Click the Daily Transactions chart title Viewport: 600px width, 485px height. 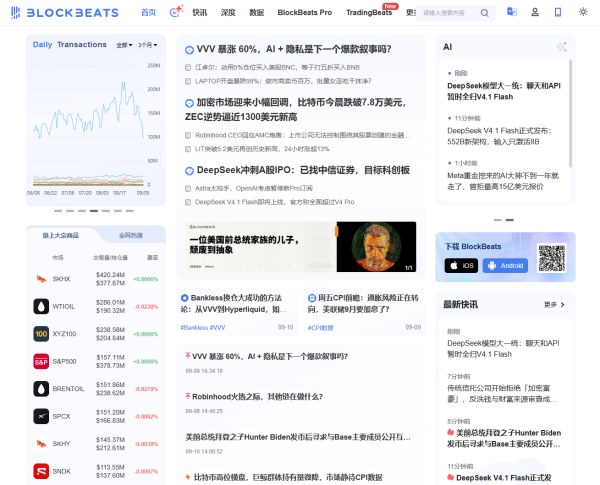pos(70,45)
